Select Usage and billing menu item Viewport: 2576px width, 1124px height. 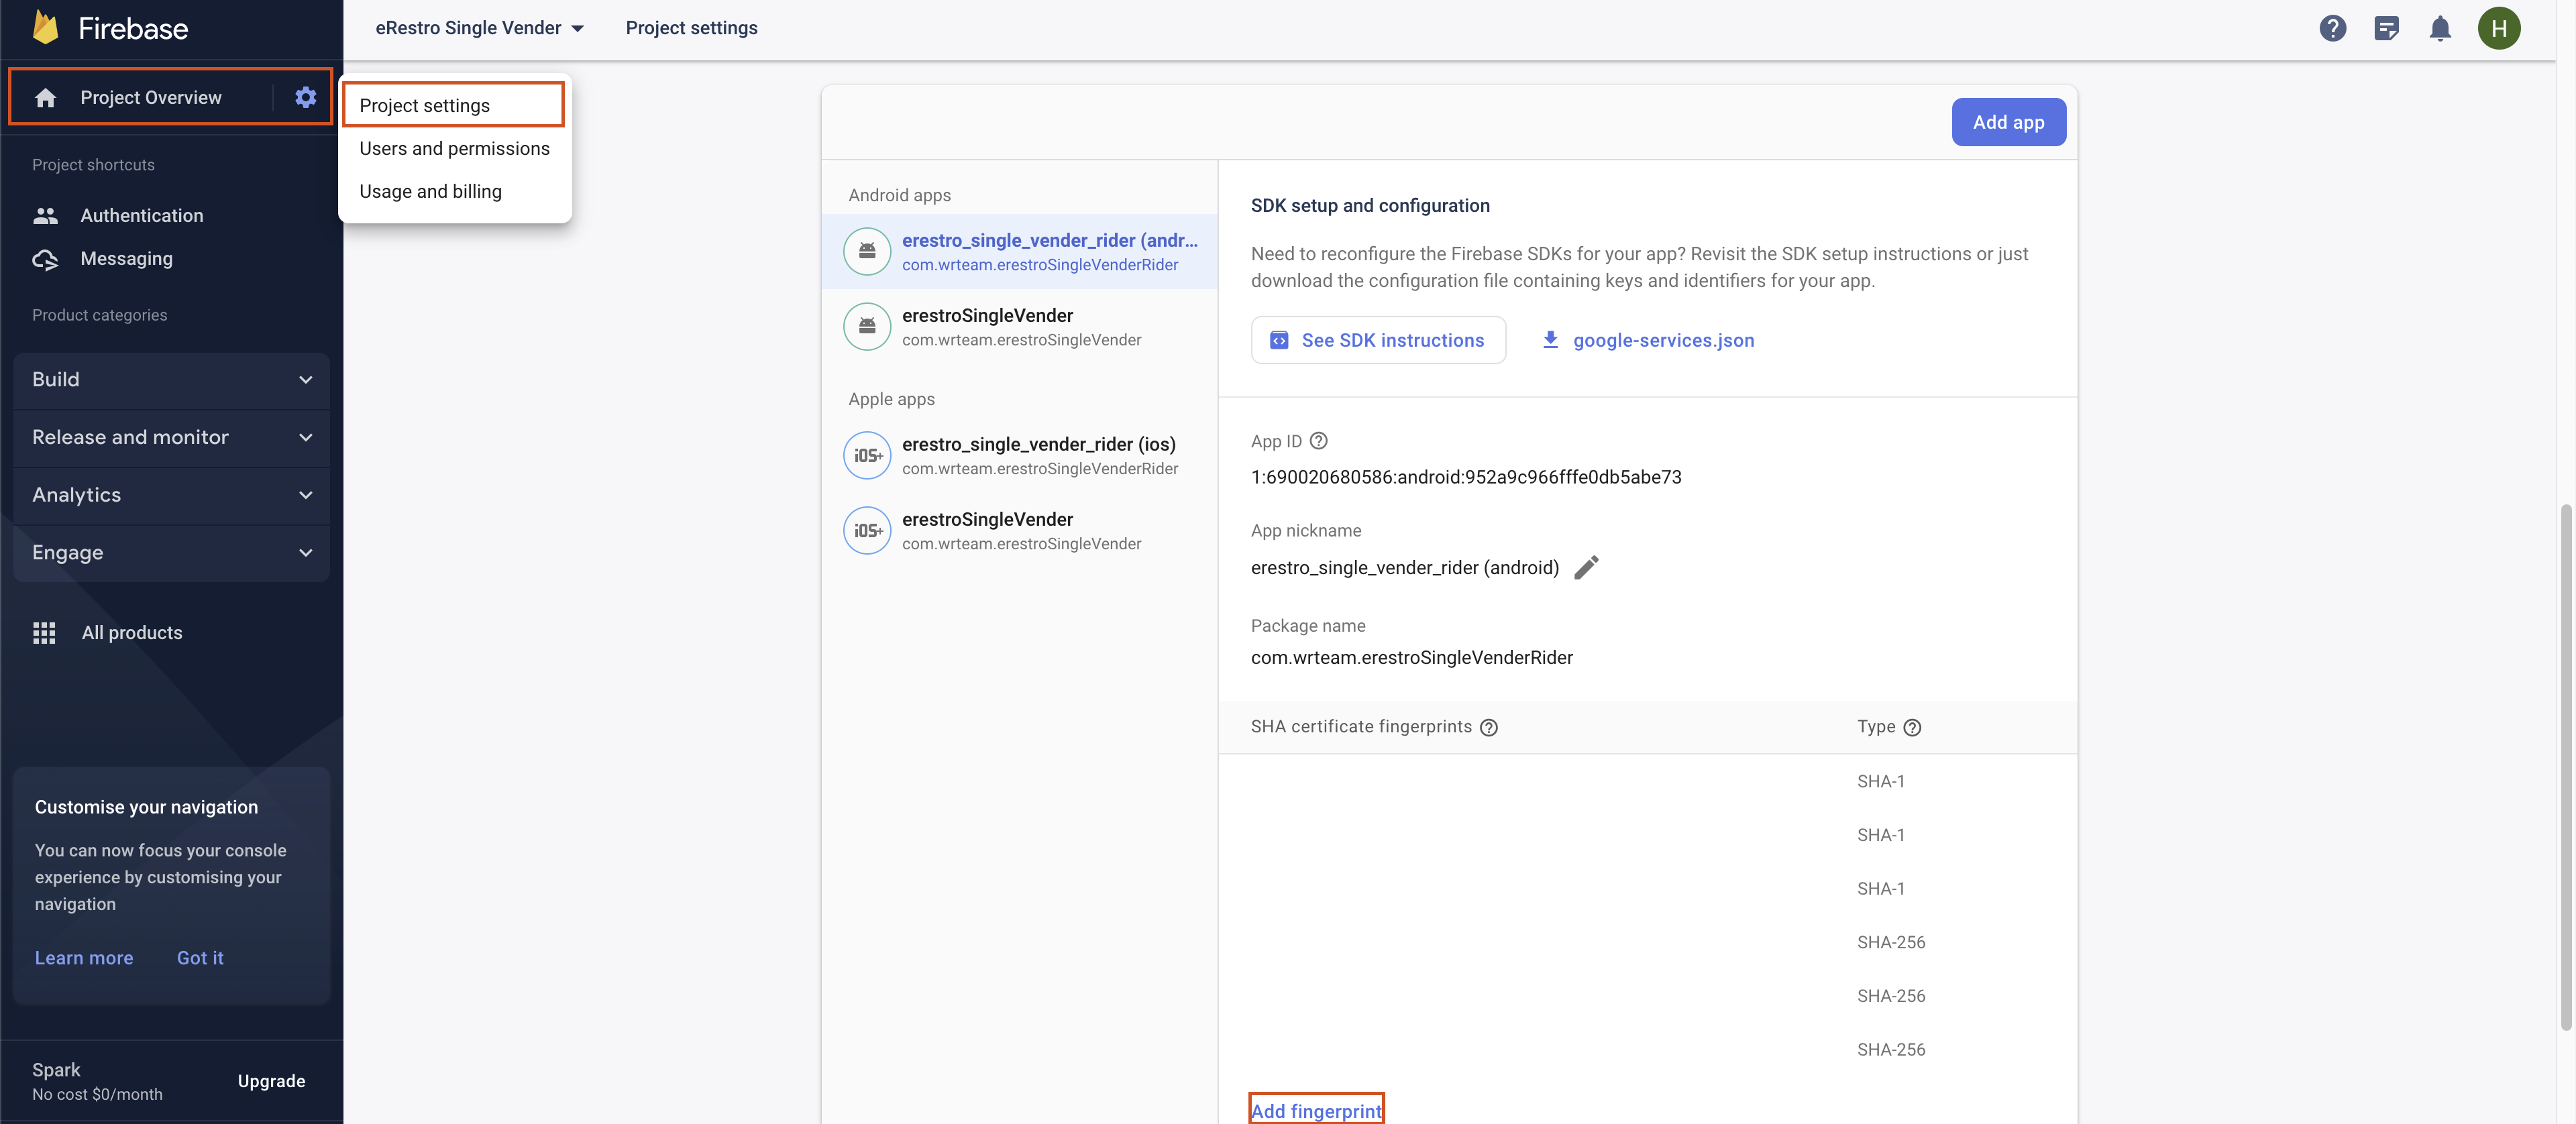click(x=430, y=191)
